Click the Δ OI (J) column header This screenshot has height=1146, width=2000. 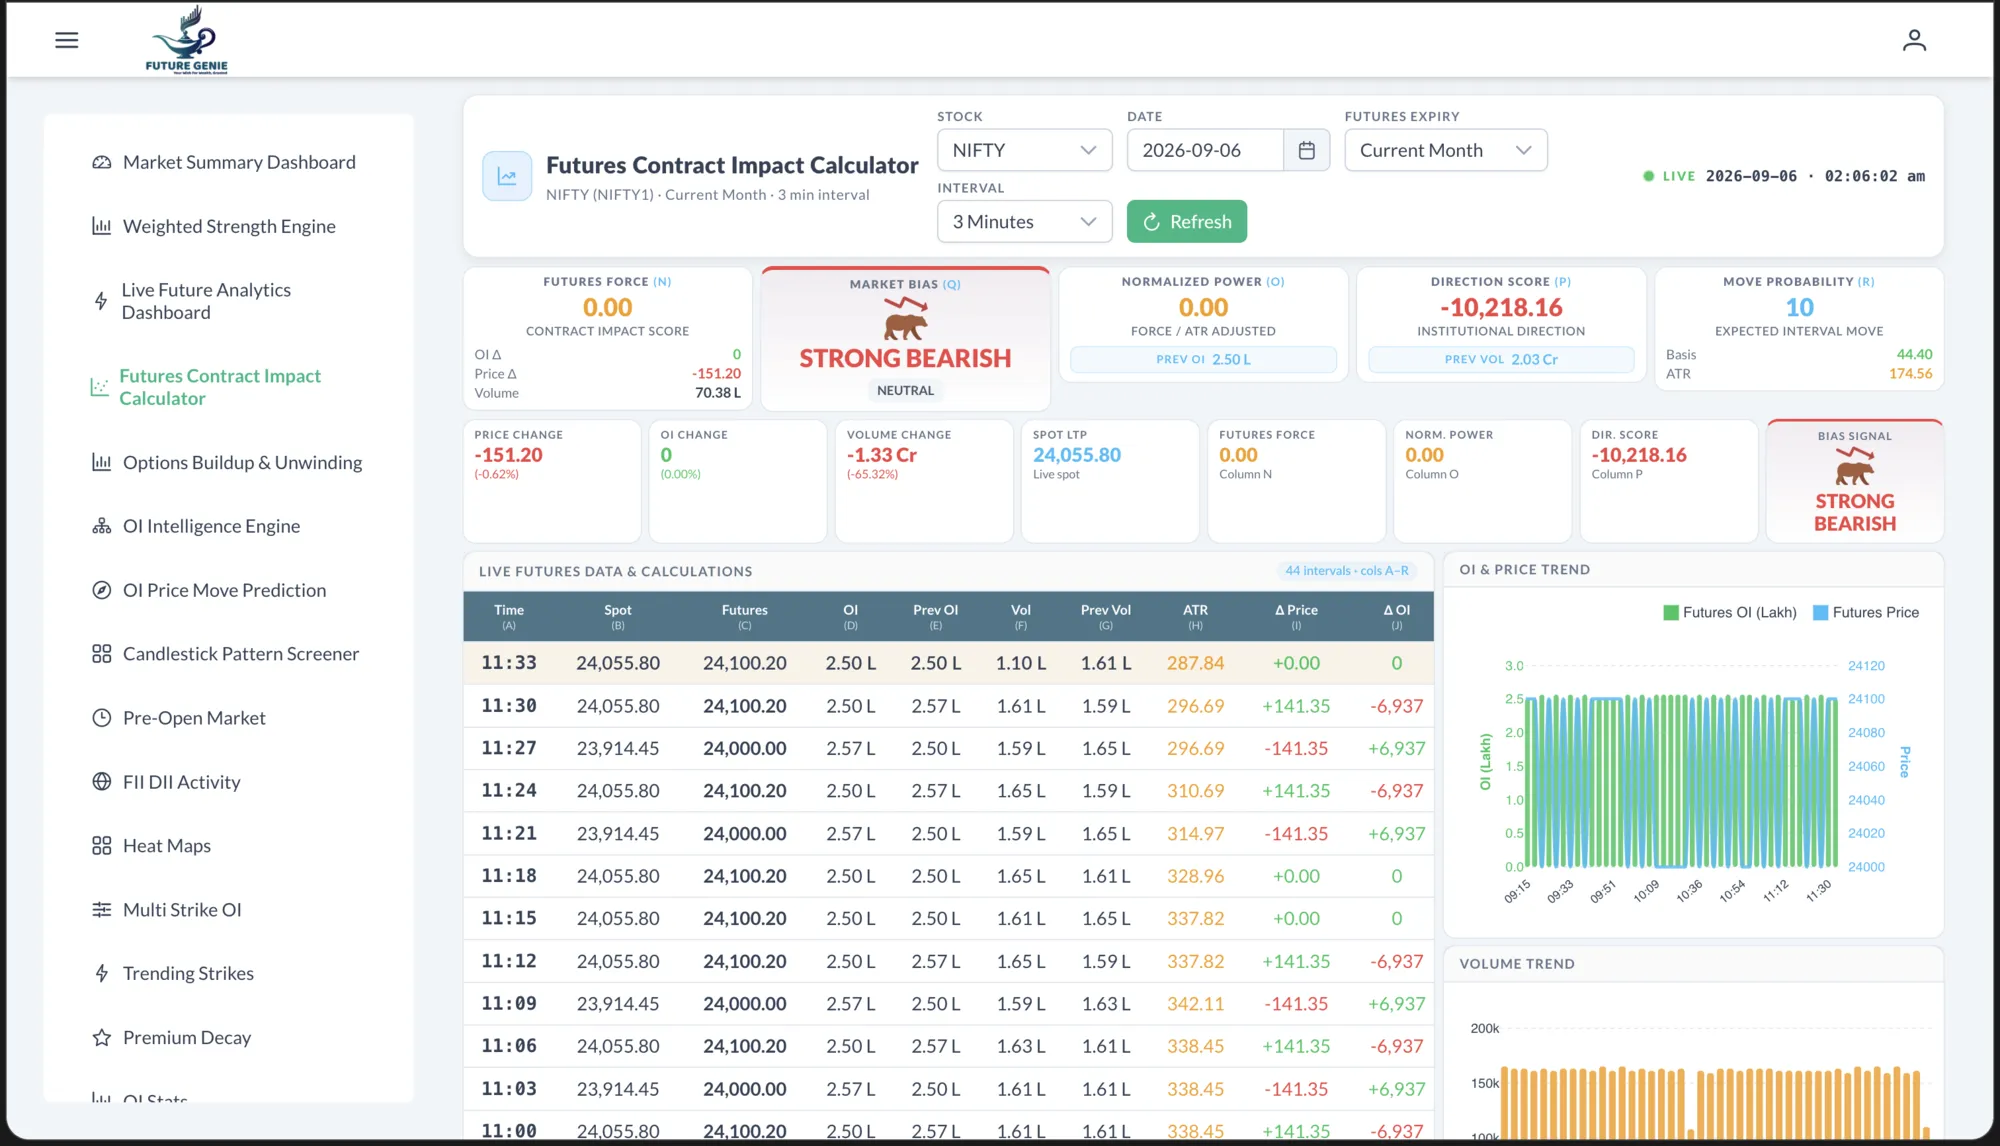(1396, 616)
